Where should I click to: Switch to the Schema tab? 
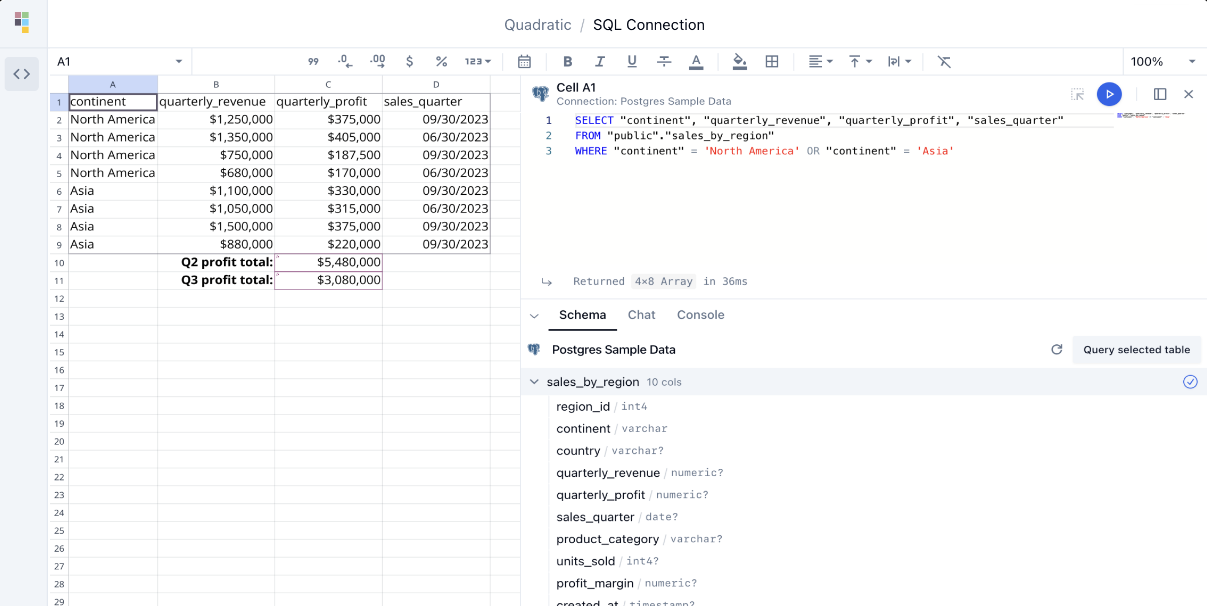tap(582, 315)
